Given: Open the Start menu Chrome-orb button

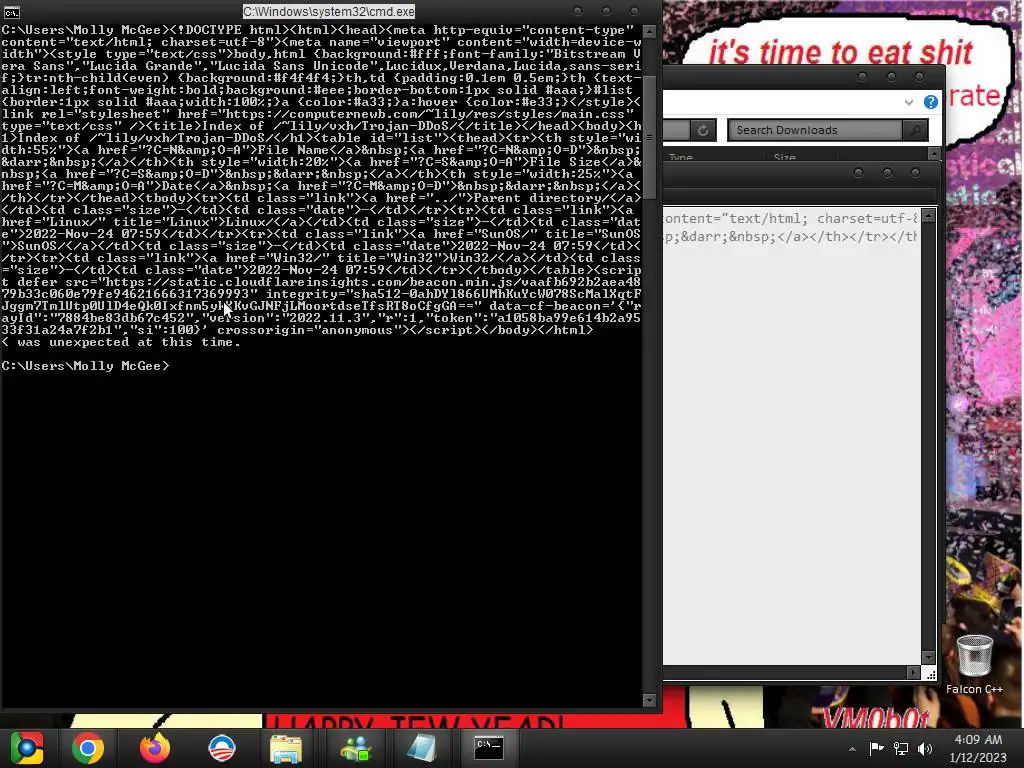Looking at the screenshot, I should click(x=27, y=748).
